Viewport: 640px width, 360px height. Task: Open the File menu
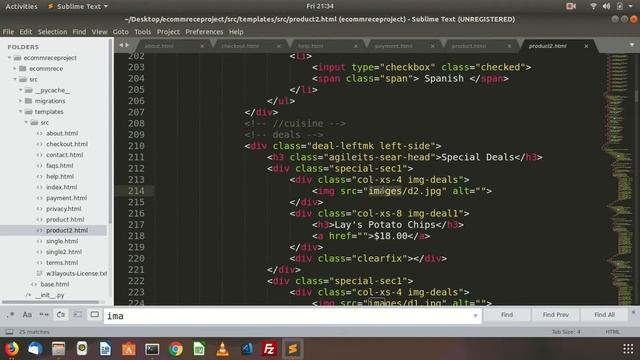[x=8, y=32]
